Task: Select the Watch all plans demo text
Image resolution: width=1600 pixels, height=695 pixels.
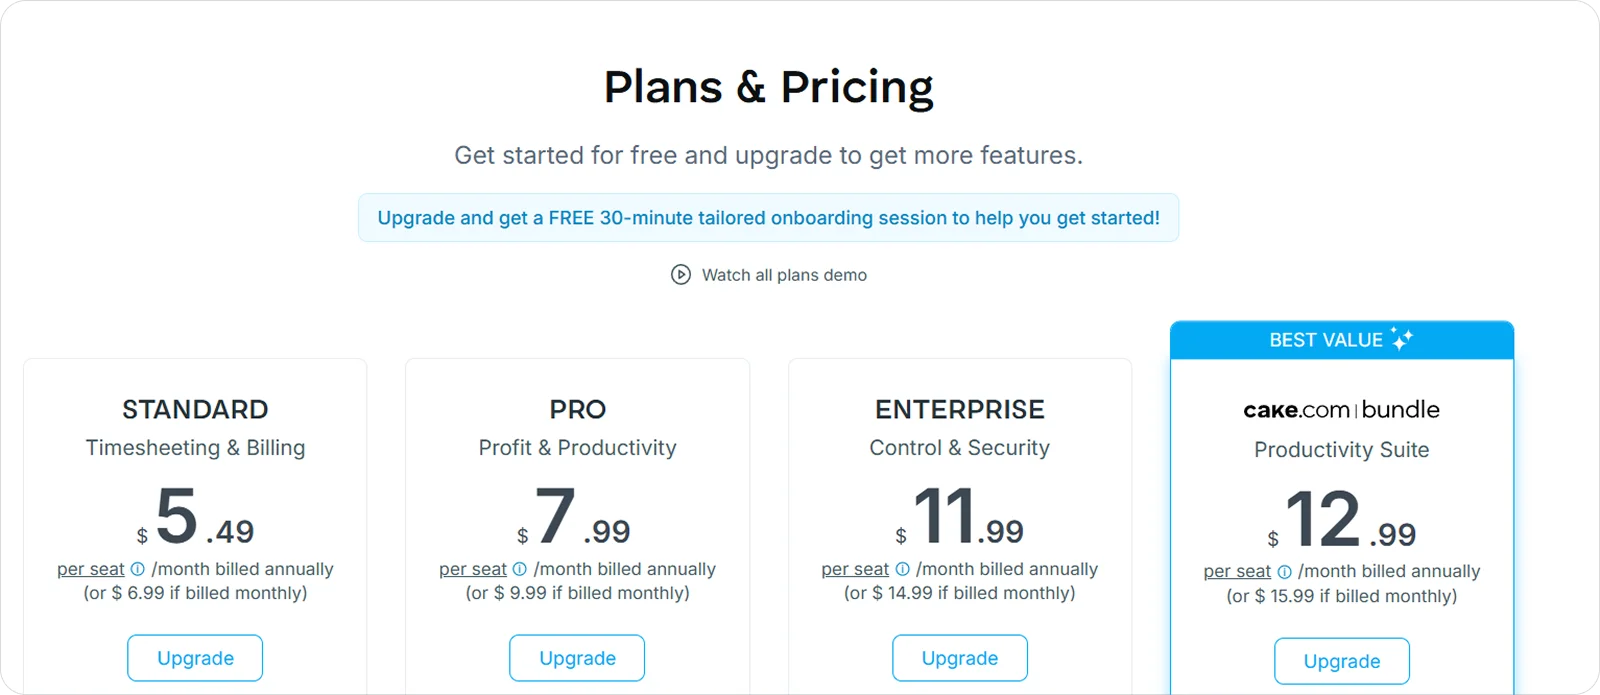Action: 784,275
